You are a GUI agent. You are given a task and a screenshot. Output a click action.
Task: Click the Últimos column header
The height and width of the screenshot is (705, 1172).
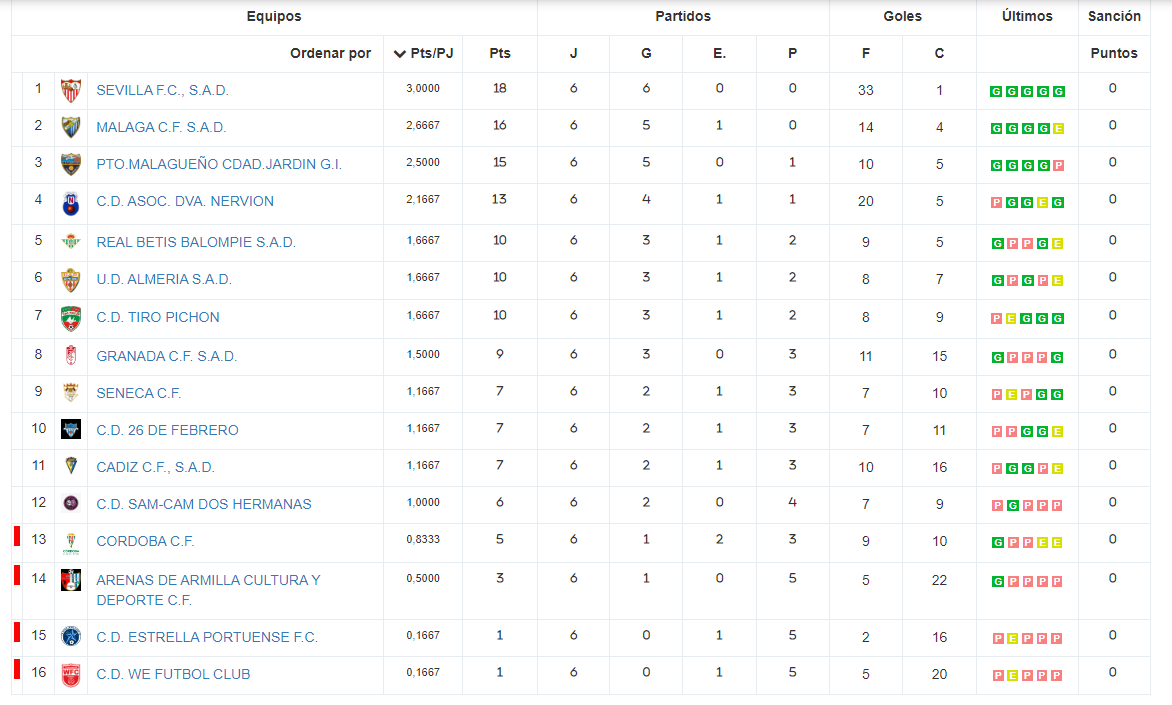1027,16
